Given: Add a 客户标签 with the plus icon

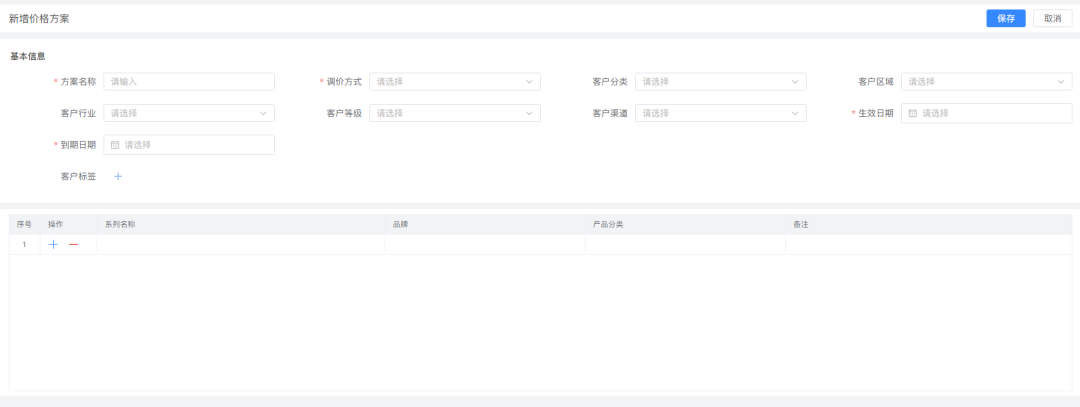Looking at the screenshot, I should click(118, 176).
